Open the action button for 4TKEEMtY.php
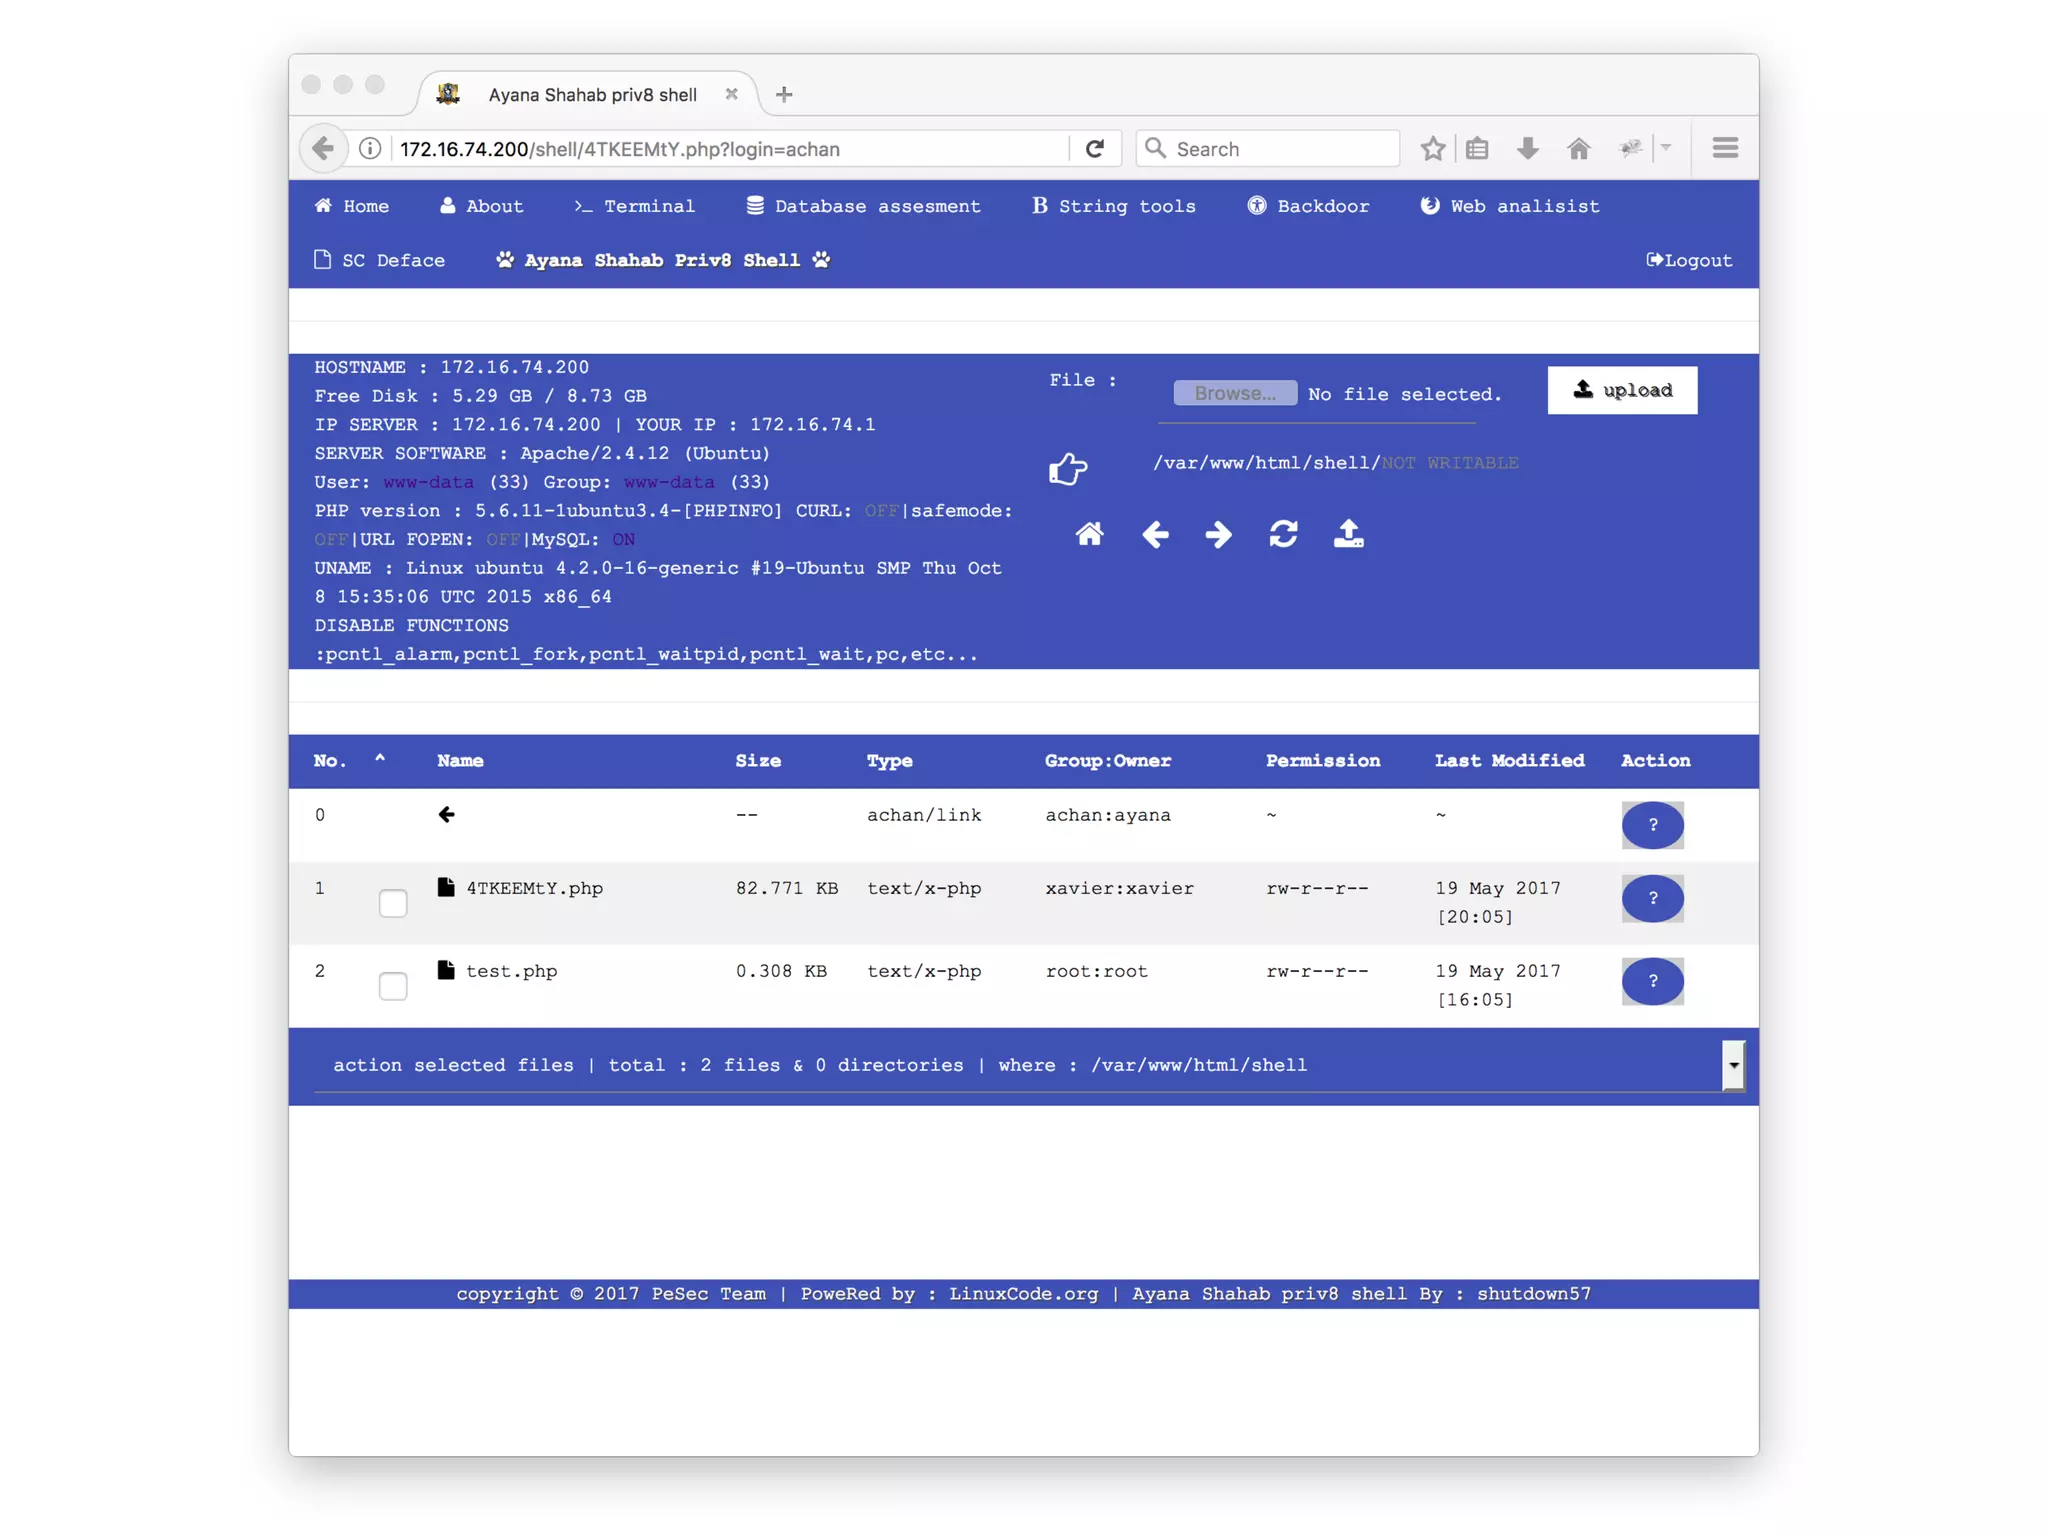 [1652, 898]
